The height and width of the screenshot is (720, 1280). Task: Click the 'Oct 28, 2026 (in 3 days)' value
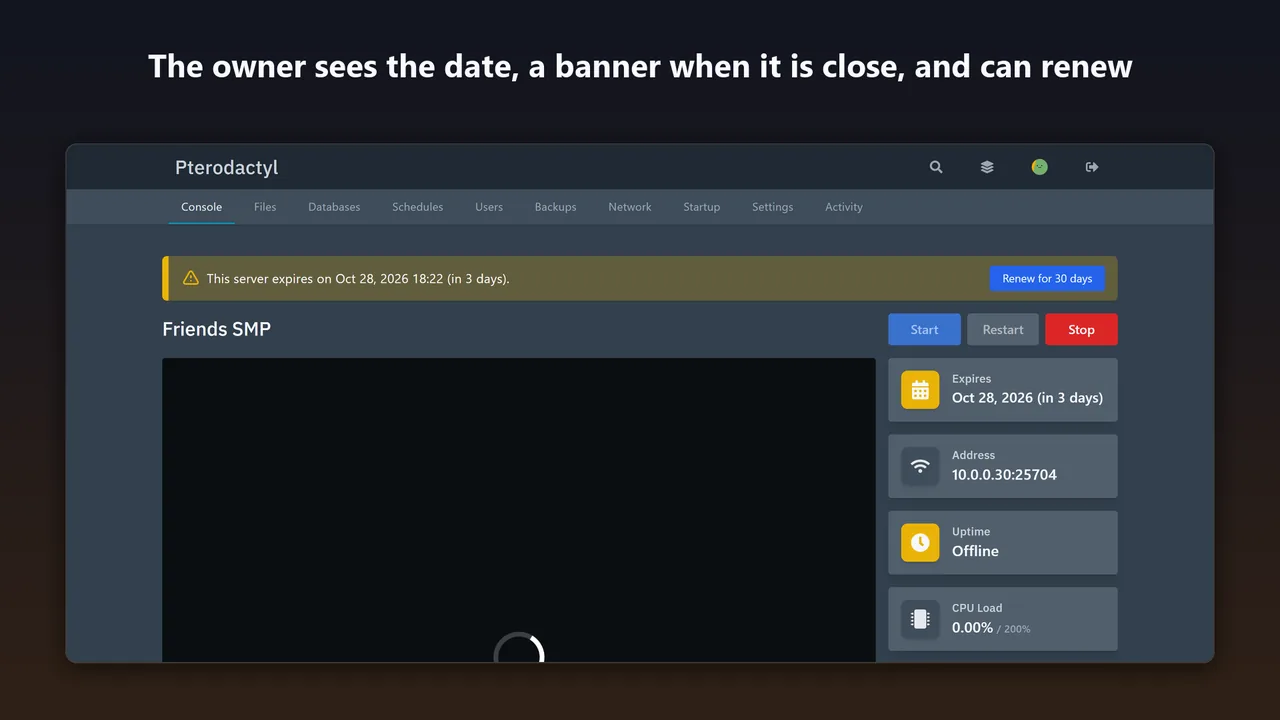pyautogui.click(x=1027, y=398)
